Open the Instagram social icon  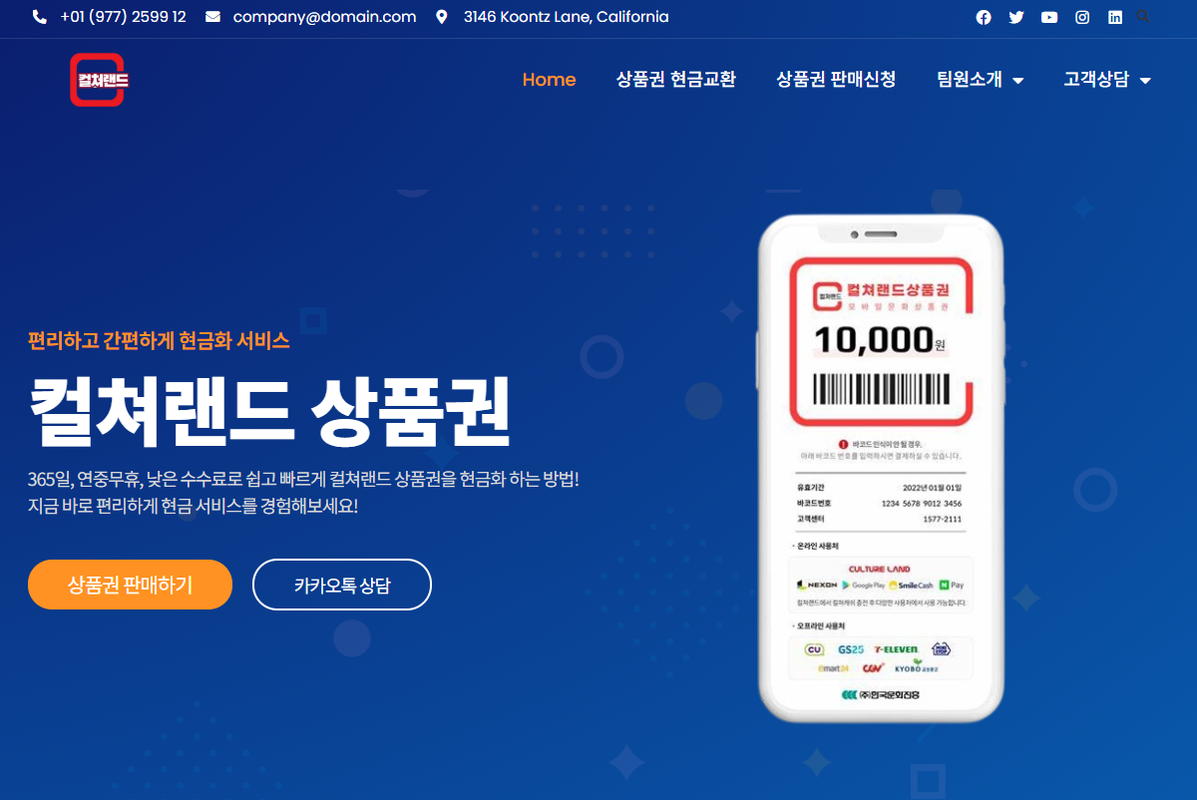[x=1082, y=17]
